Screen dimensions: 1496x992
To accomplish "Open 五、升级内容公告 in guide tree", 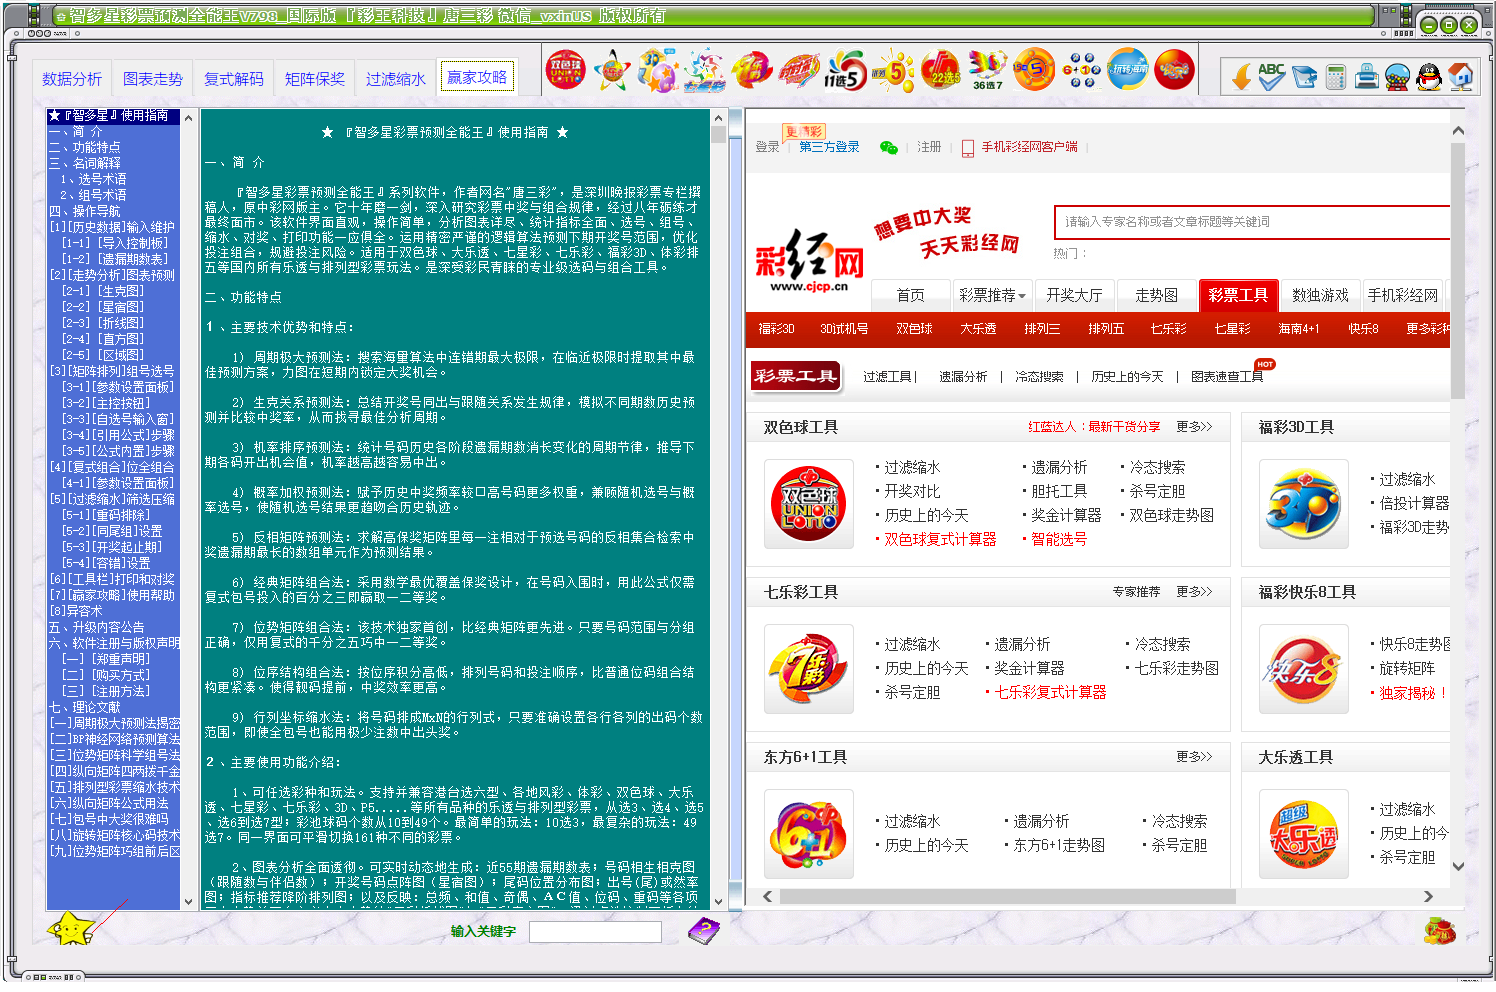I will click(x=97, y=627).
